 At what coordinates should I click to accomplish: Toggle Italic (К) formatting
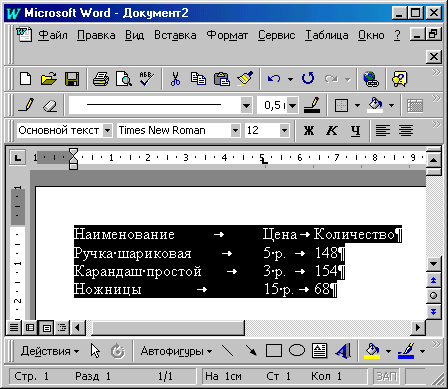(332, 130)
